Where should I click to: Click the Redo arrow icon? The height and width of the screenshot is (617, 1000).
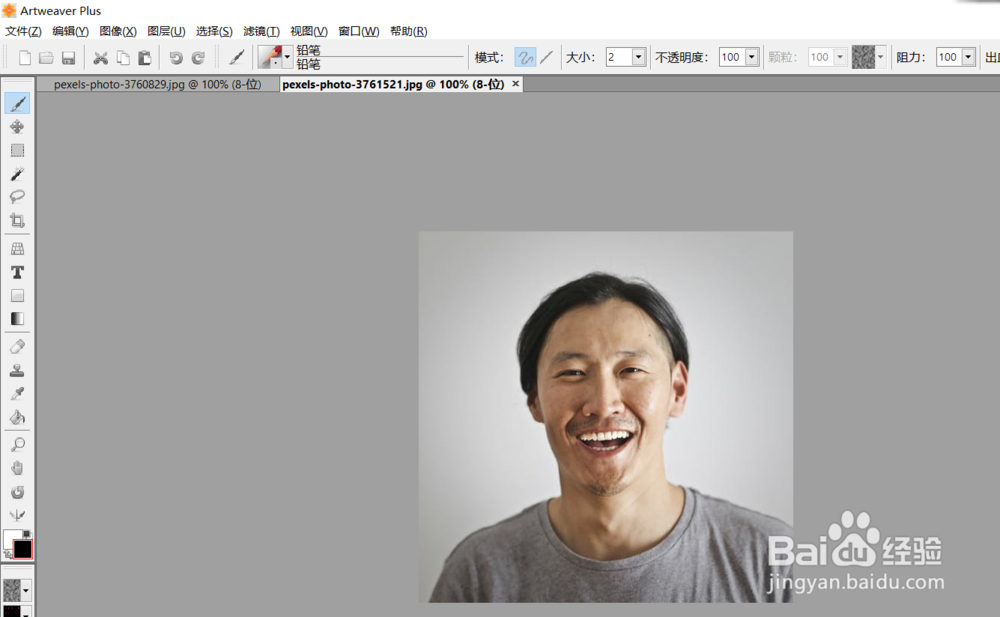(x=198, y=58)
